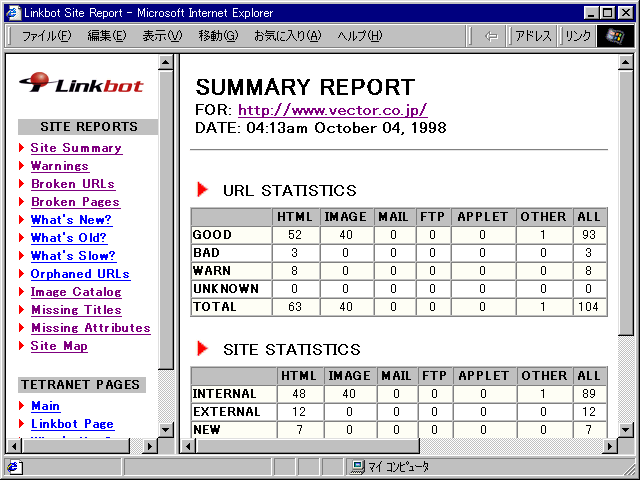Follow the Tetranet Main link
The height and width of the screenshot is (480, 640).
(45, 406)
